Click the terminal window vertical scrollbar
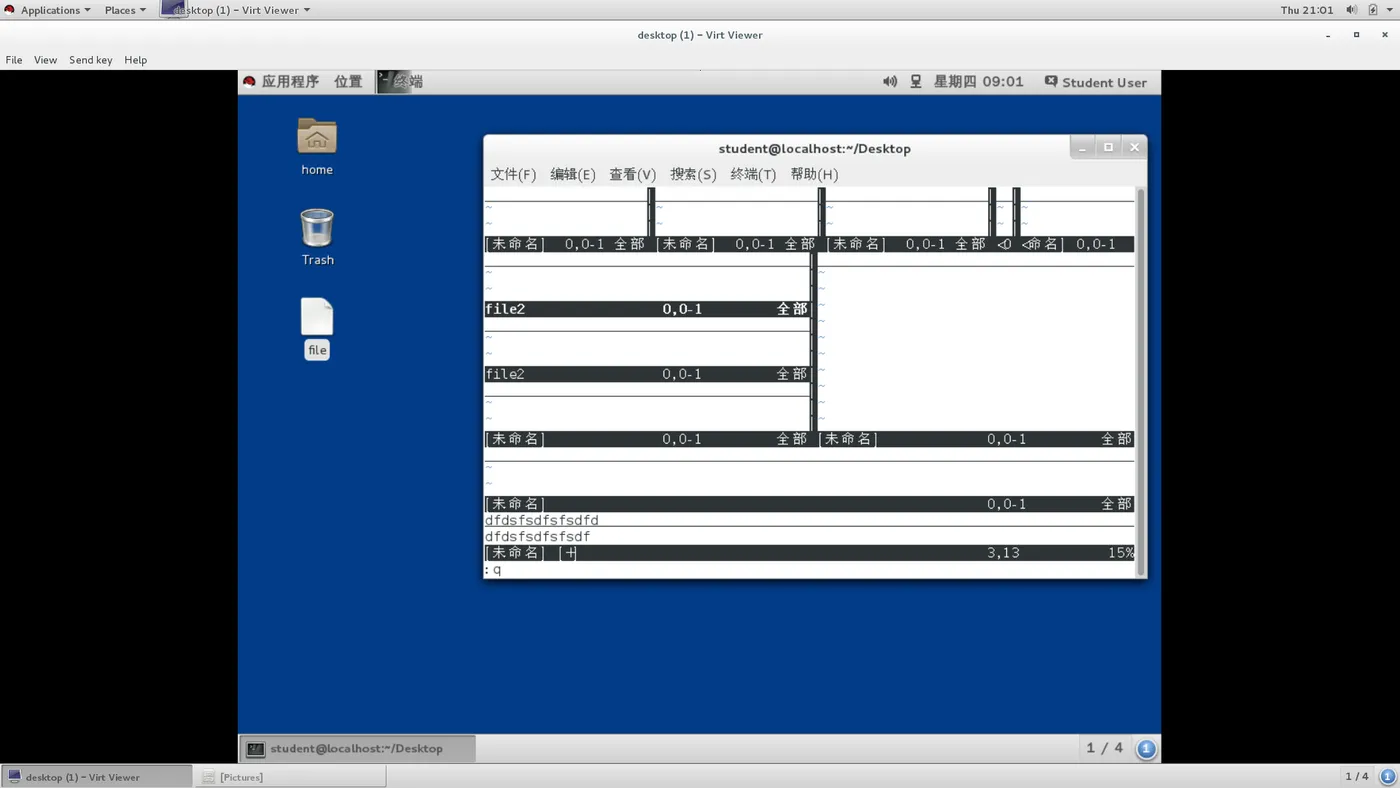 click(1140, 381)
